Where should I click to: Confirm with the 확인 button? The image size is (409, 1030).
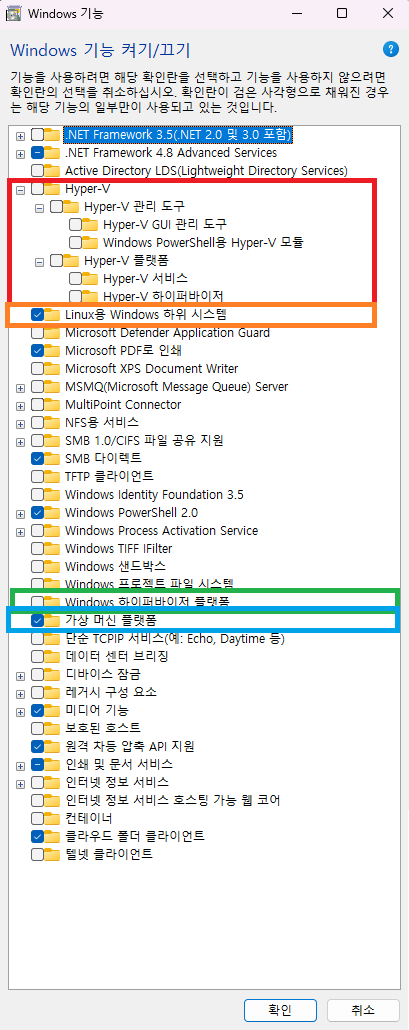tap(282, 1010)
